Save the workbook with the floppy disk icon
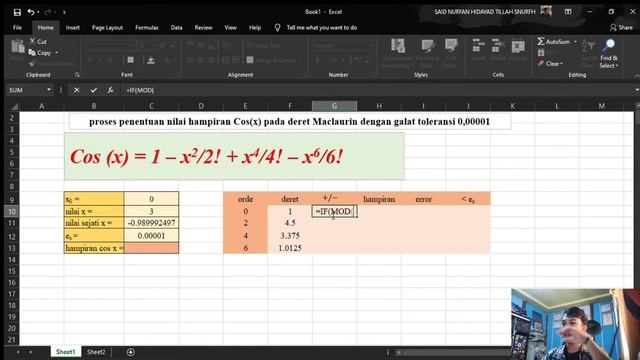Viewport: 640px width, 360px height. coord(17,12)
